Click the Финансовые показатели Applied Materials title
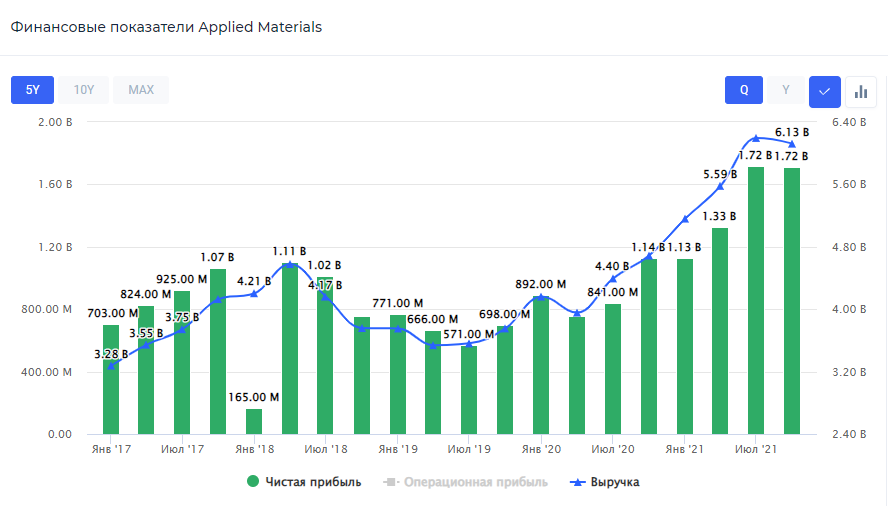This screenshot has width=888, height=506. [x=166, y=27]
